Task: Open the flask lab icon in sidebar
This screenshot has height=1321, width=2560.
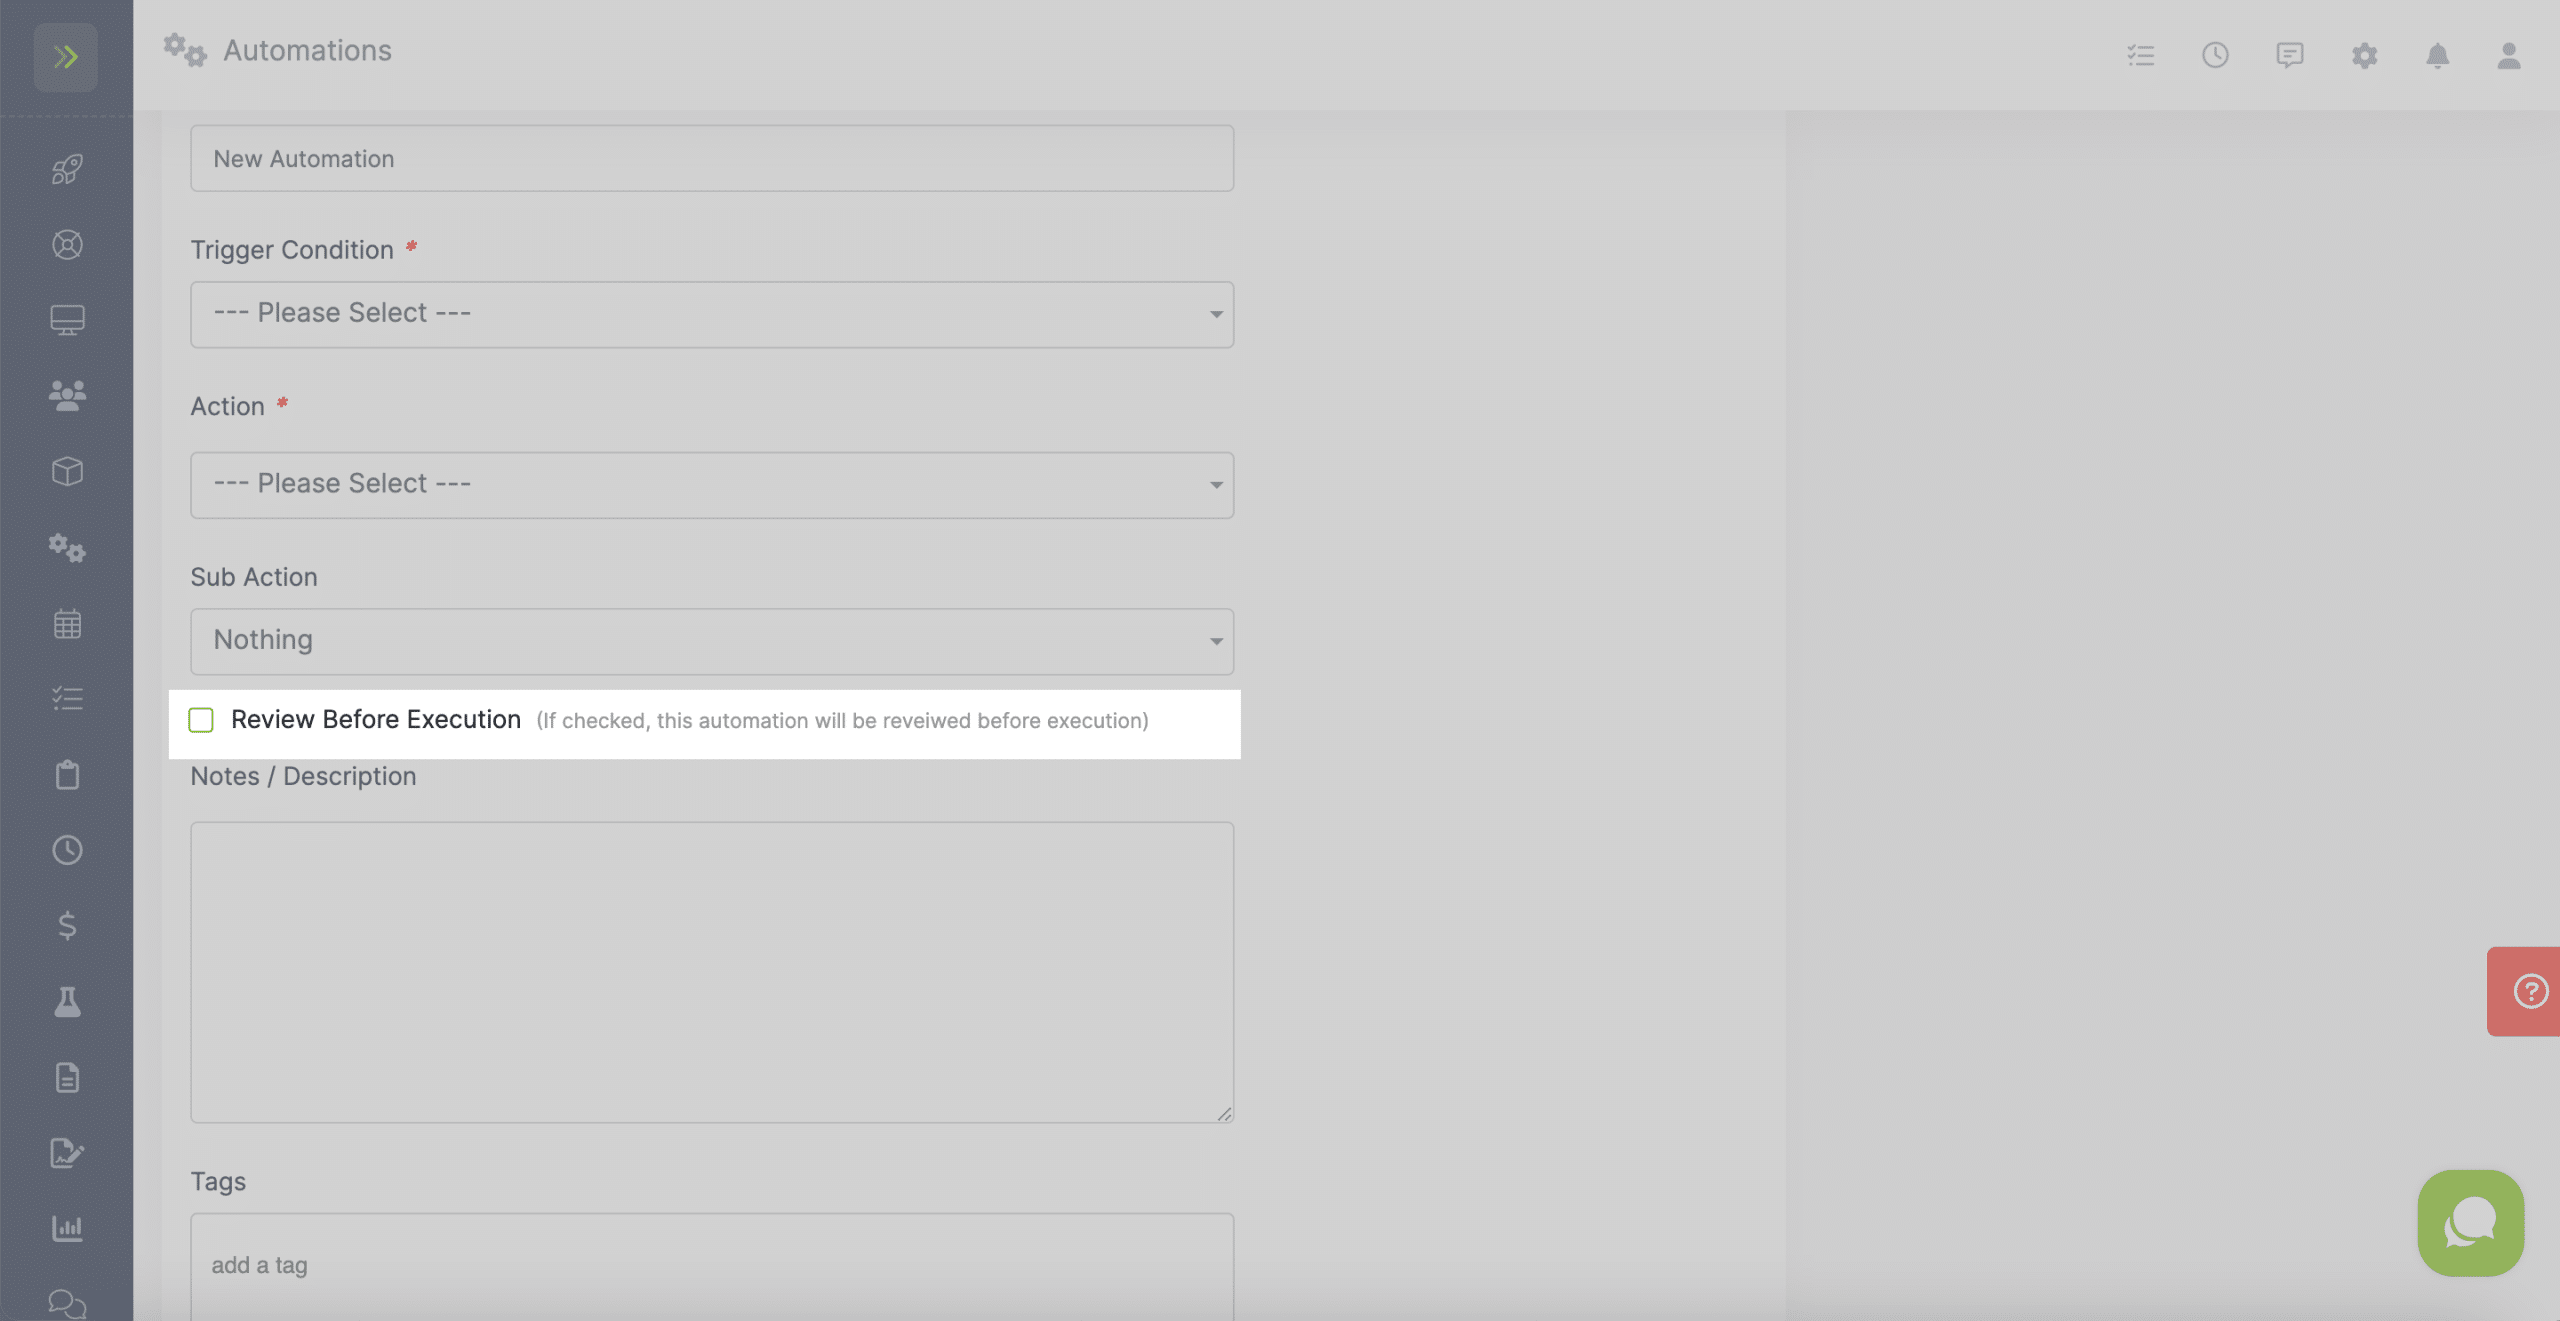Action: [67, 1001]
